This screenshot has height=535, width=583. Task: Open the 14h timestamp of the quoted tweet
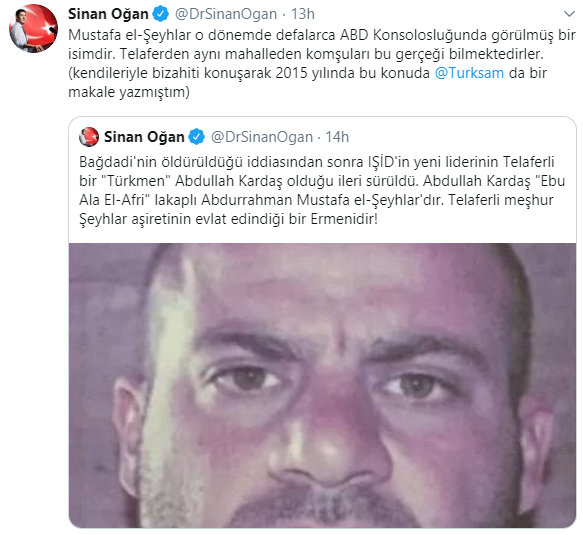pos(337,137)
